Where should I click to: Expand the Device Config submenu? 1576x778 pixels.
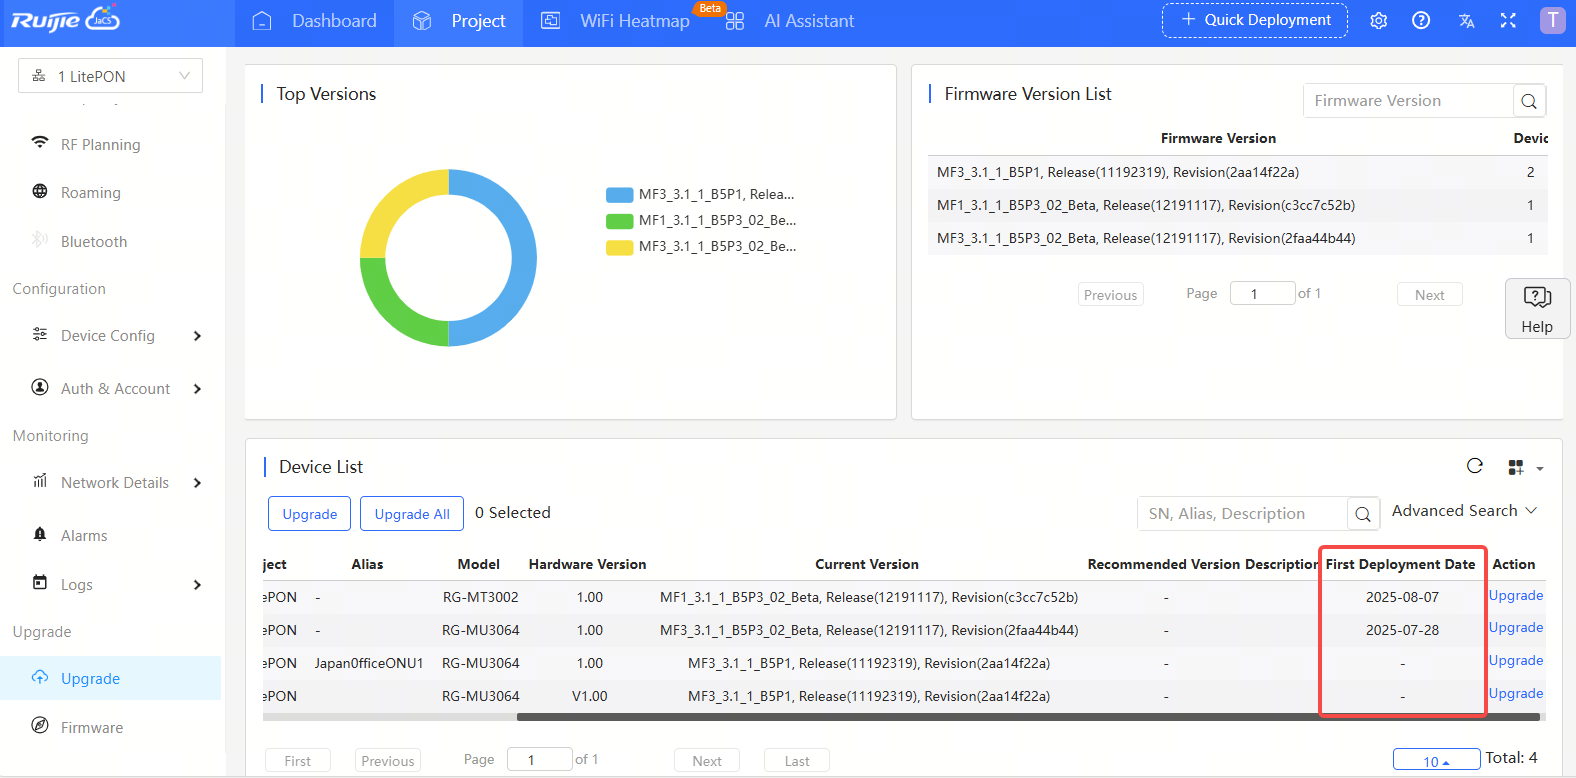(x=116, y=336)
